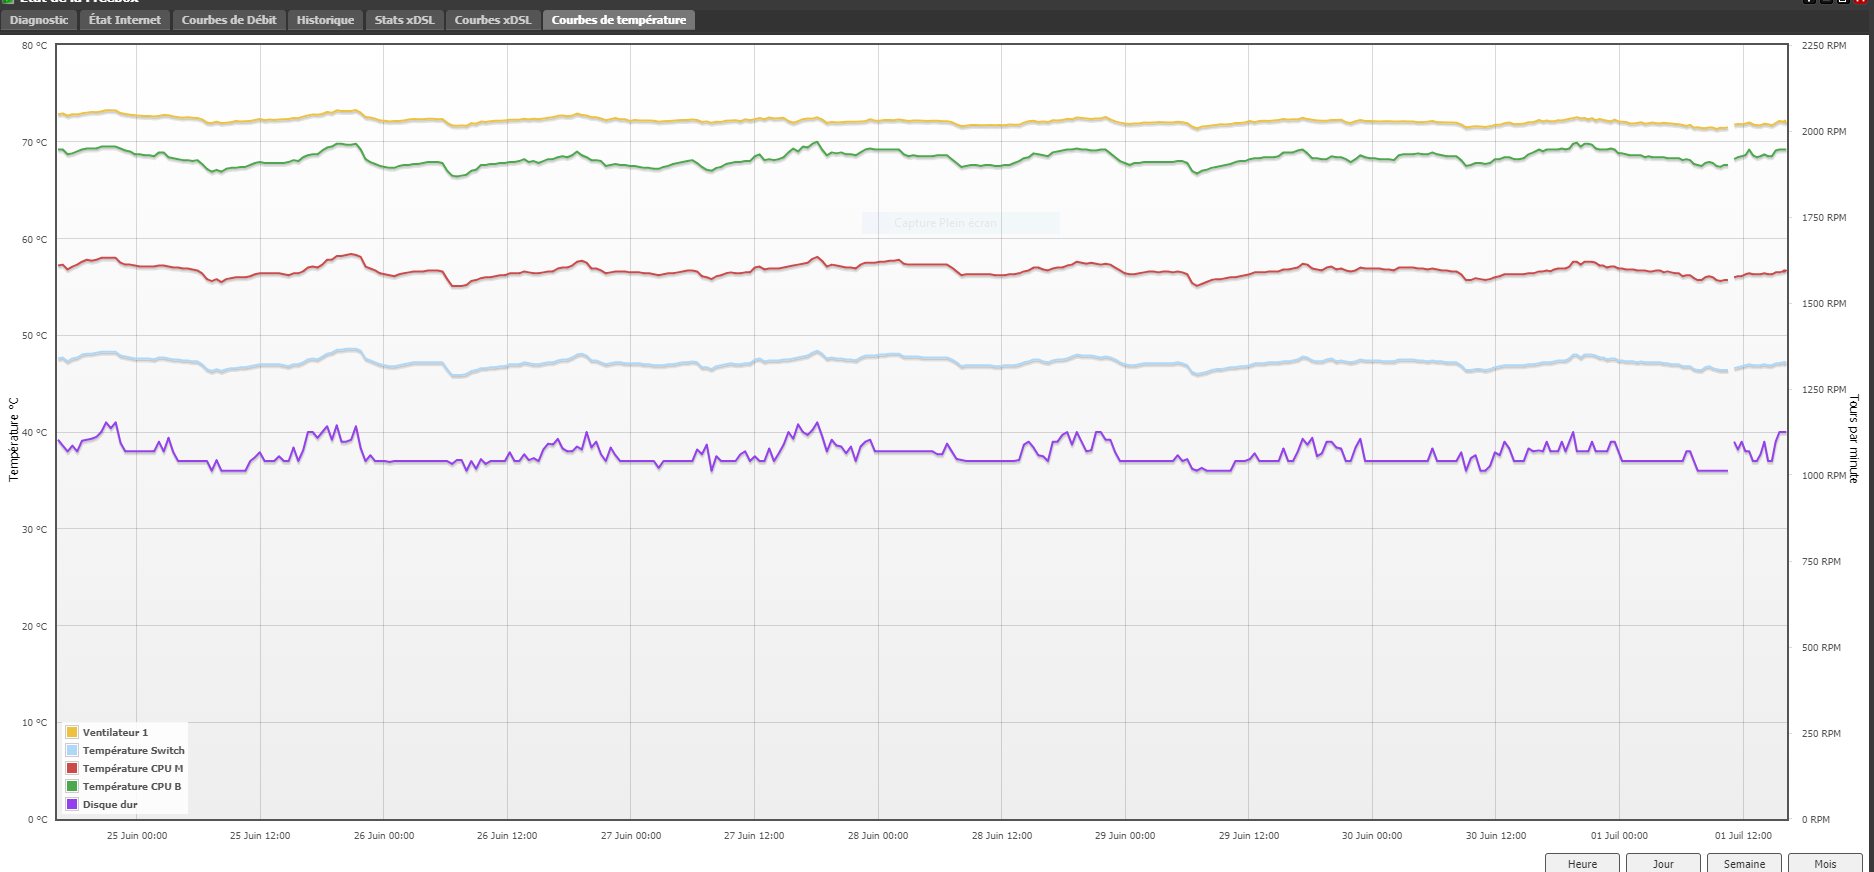1874x872 pixels.
Task: Click the Heure range button
Action: click(1582, 863)
